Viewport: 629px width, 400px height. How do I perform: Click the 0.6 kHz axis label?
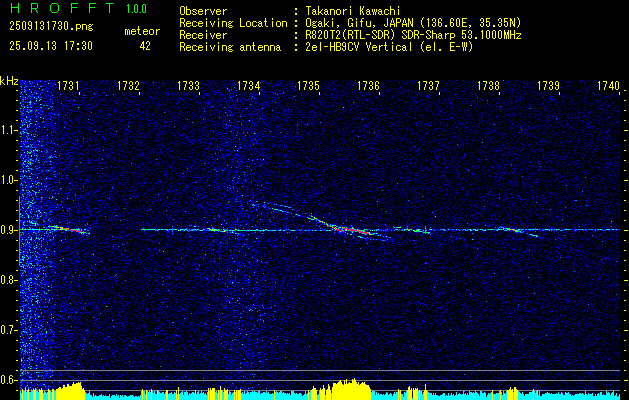7,380
